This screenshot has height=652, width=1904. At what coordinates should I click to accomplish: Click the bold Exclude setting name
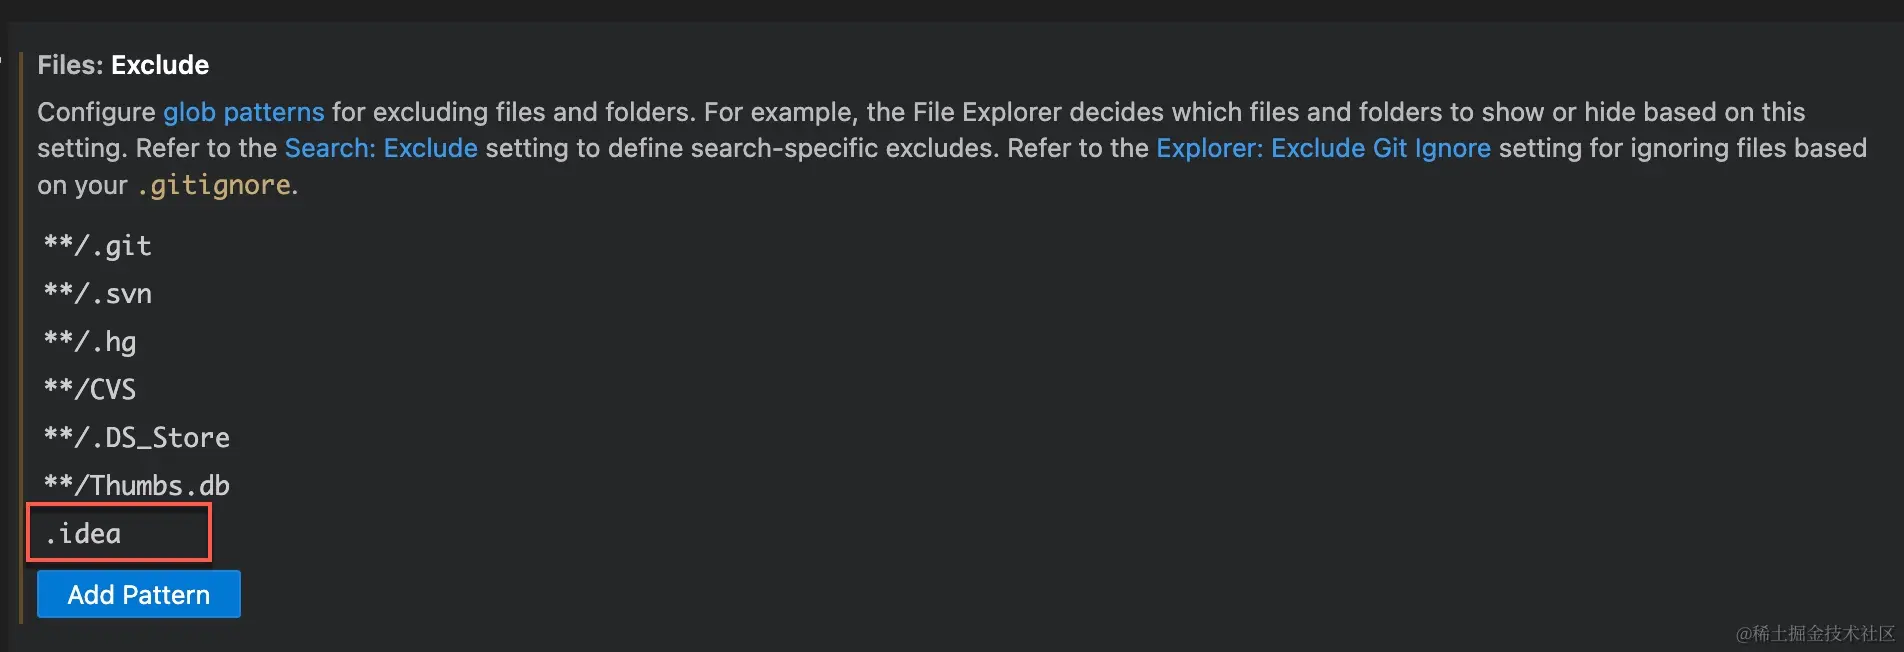tap(160, 65)
